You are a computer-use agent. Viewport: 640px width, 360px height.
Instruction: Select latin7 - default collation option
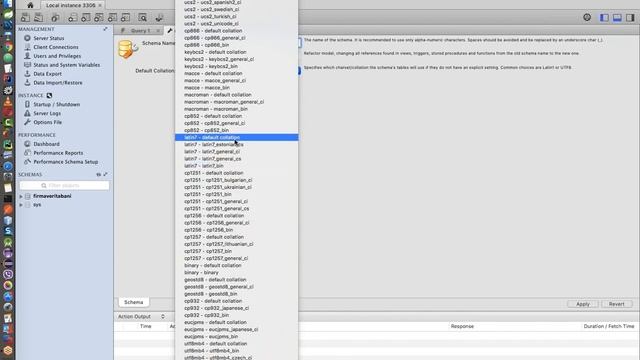(237, 138)
